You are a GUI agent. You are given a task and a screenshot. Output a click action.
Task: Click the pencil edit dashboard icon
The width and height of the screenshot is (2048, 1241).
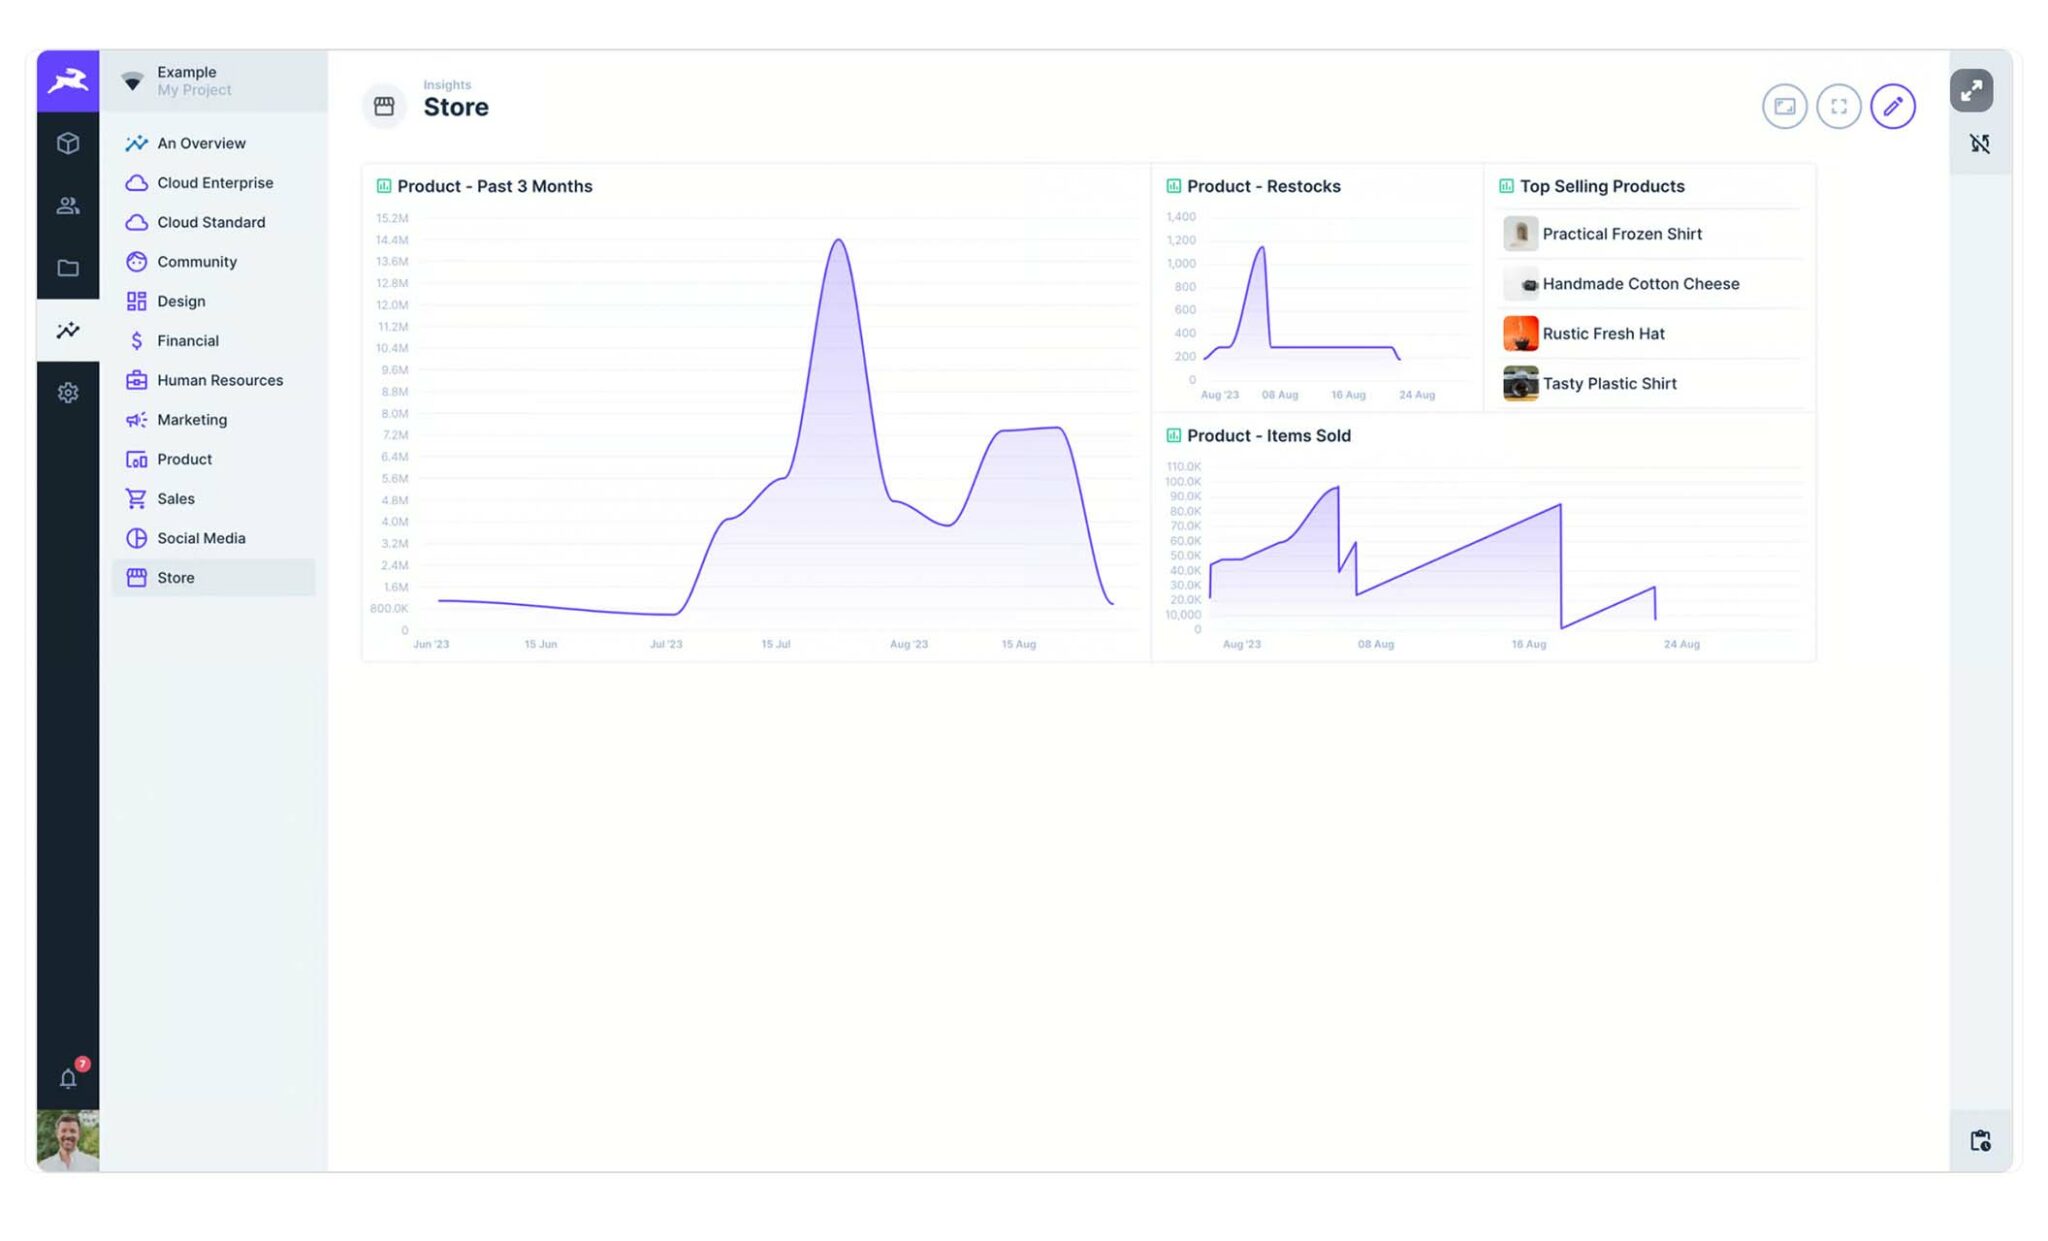[1892, 106]
